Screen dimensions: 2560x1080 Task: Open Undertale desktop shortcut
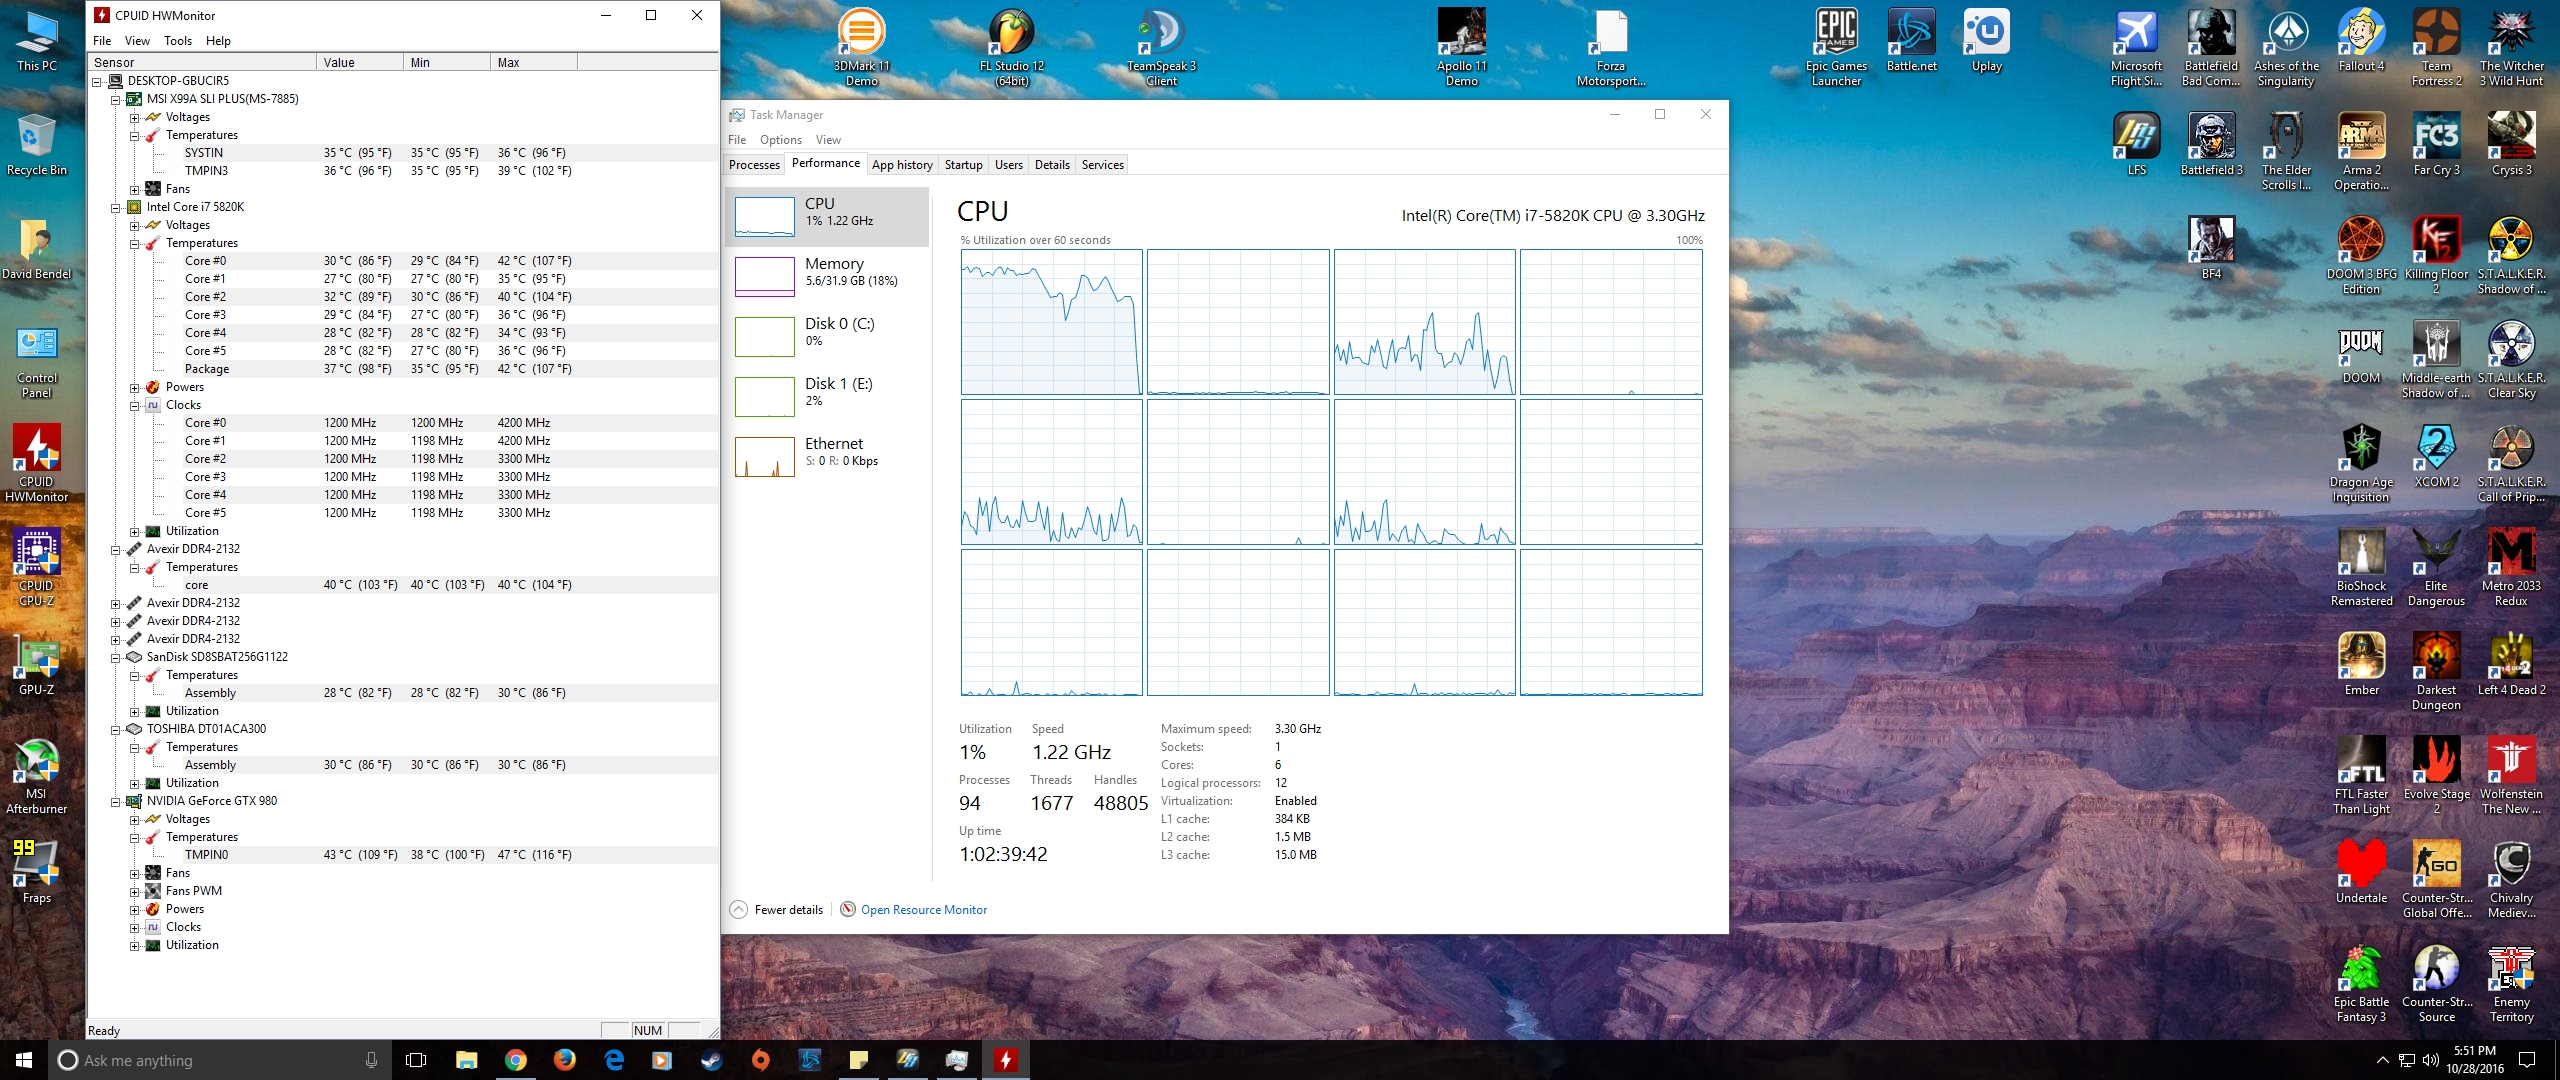click(x=2361, y=872)
